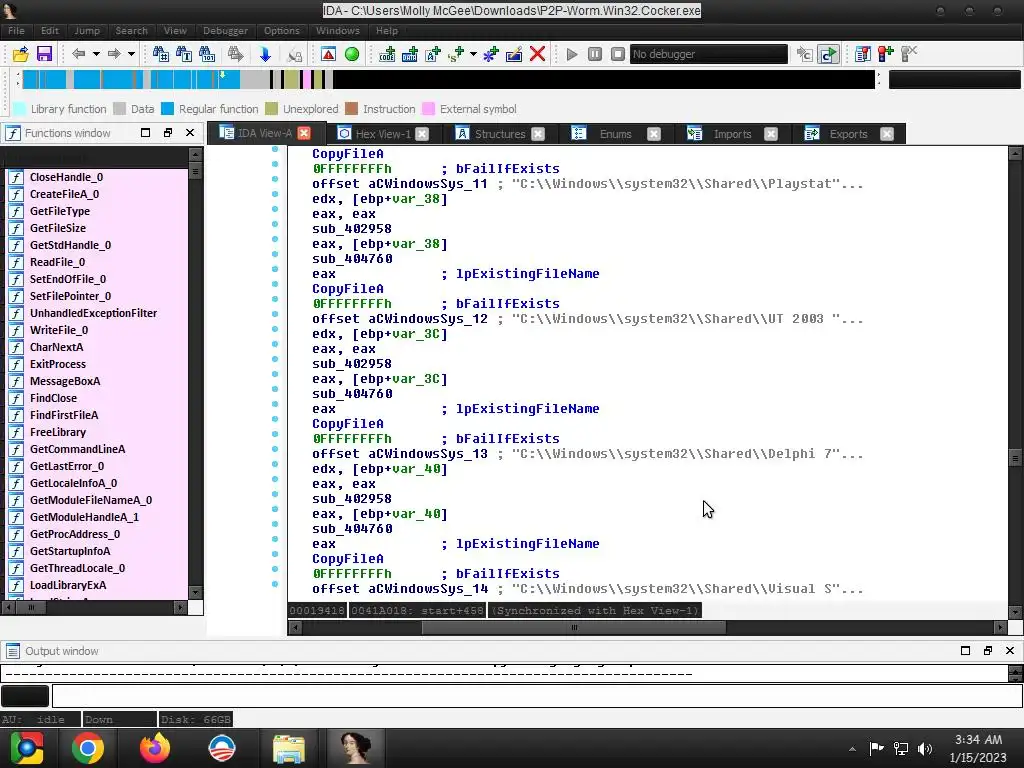The width and height of the screenshot is (1024, 768).
Task: Switch to the Structures tab
Action: point(500,134)
